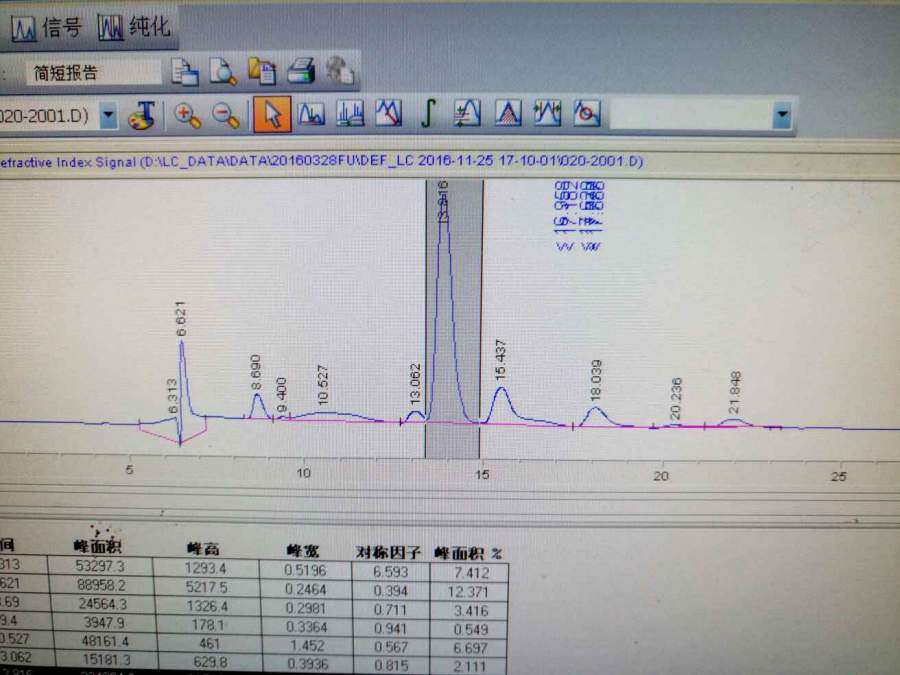900x675 pixels.
Task: Click the 峰宽 column header
Action: click(x=302, y=551)
